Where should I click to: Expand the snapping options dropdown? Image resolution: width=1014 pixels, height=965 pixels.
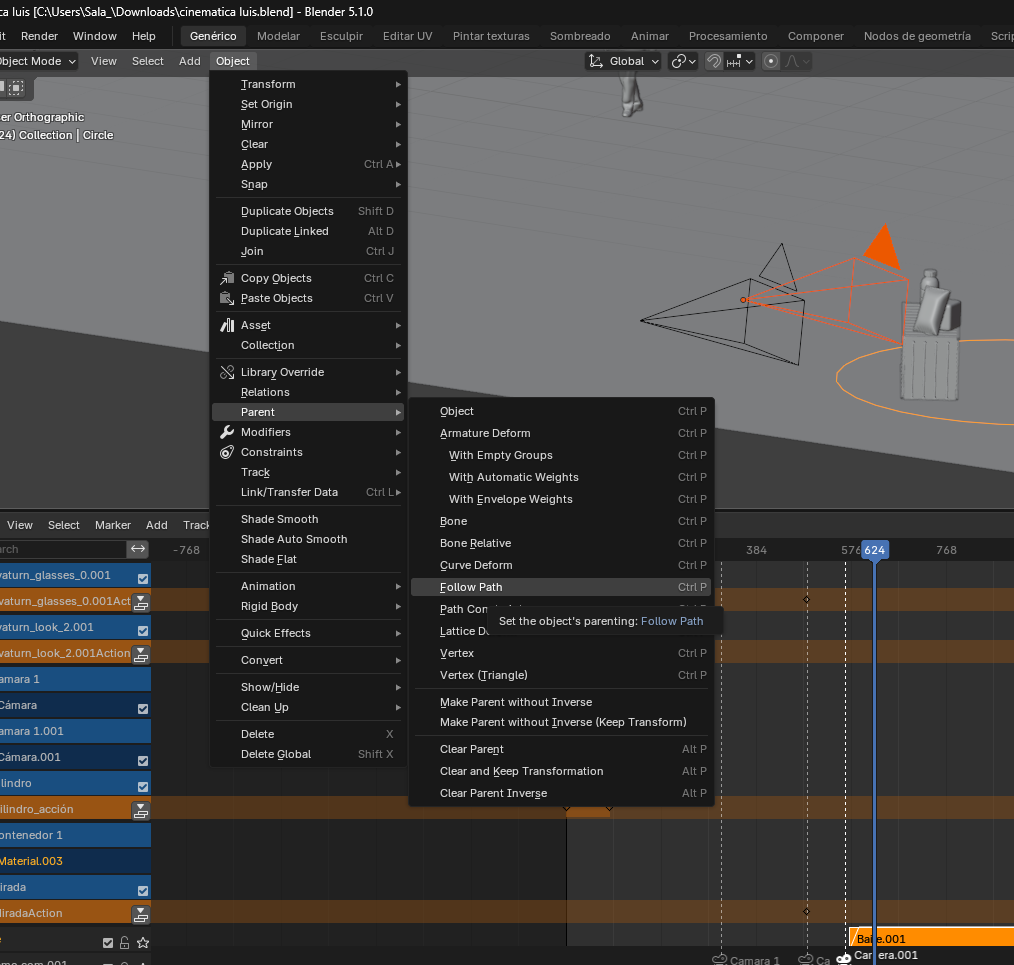740,61
